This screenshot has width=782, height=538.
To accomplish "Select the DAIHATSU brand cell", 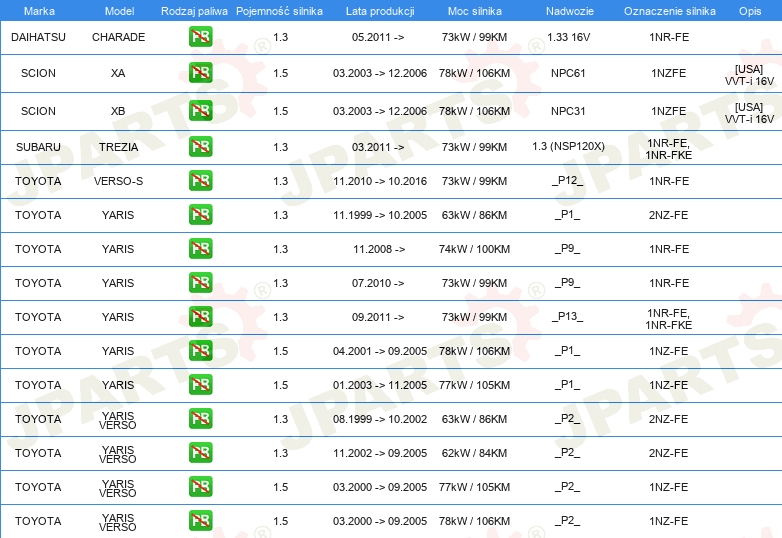I will pos(38,37).
